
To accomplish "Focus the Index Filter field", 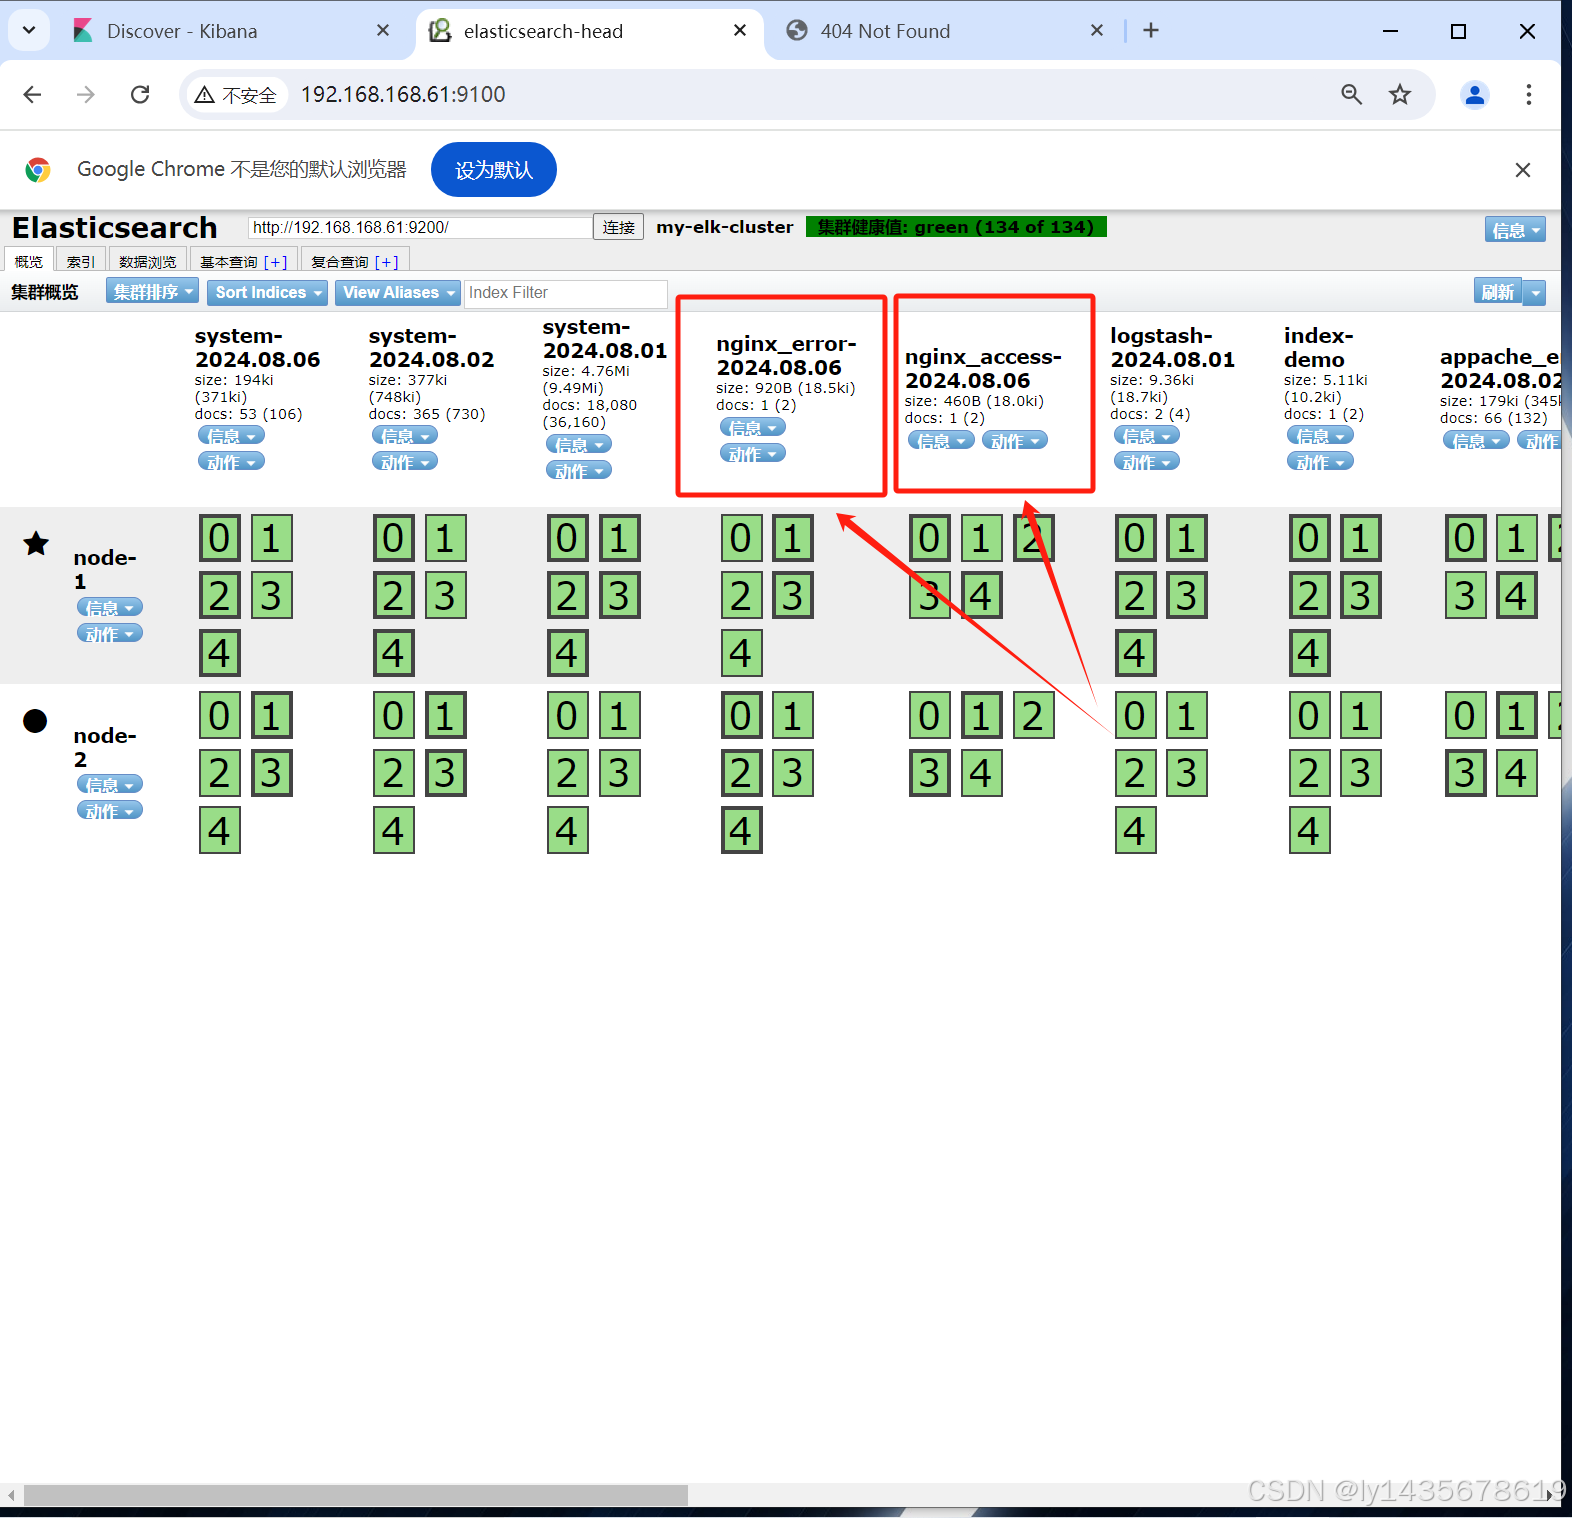I will pos(566,293).
